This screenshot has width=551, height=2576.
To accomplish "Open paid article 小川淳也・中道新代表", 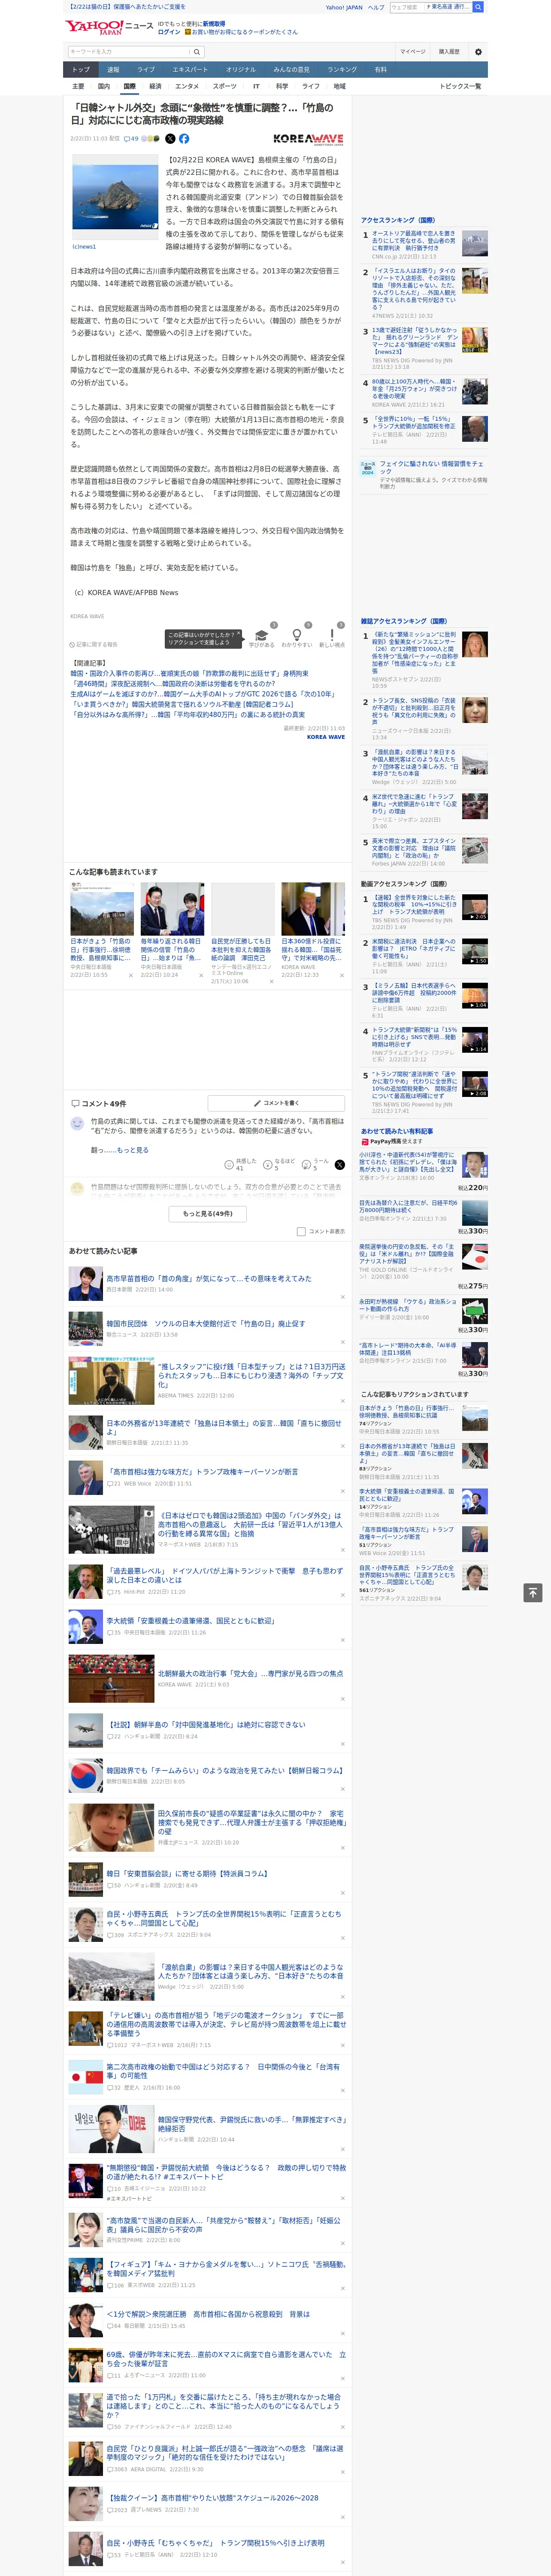I will click(x=408, y=1162).
